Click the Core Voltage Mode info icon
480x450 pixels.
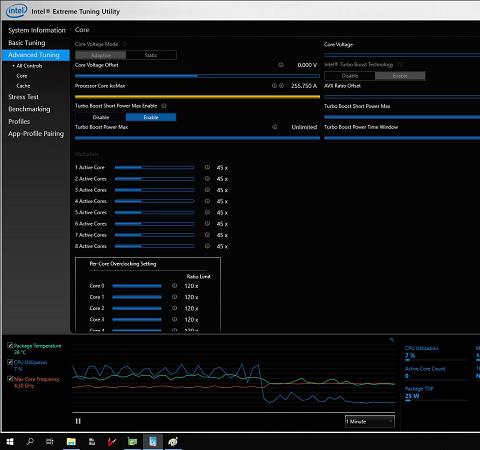point(124,44)
